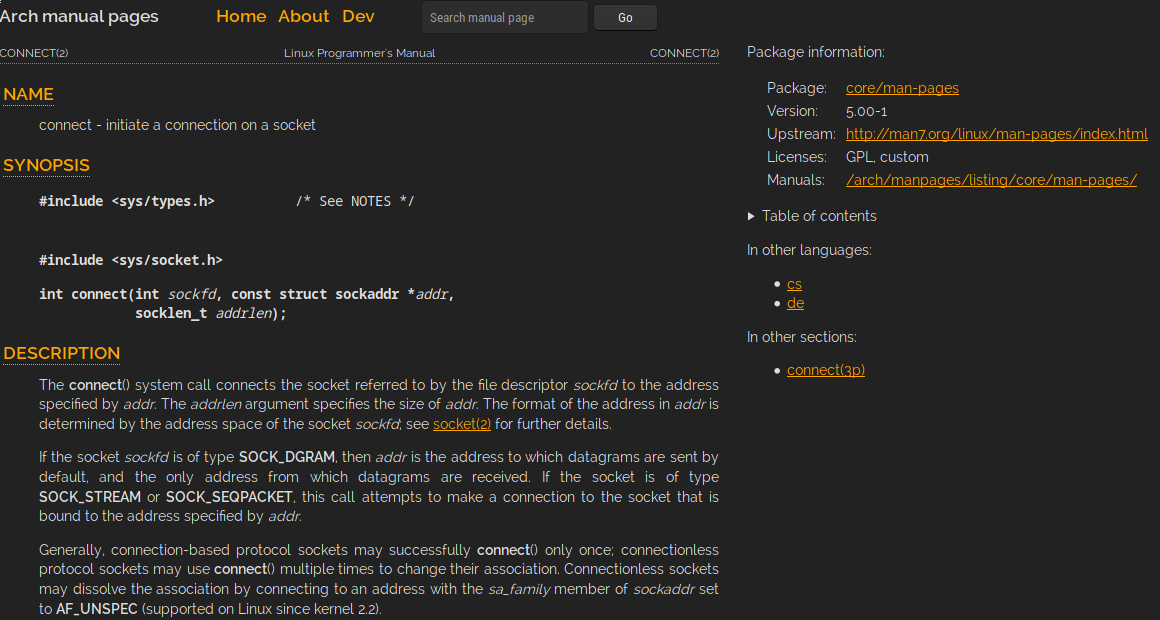Image resolution: width=1160 pixels, height=620 pixels.
Task: Click the Arch manual pages site title
Action: click(79, 17)
